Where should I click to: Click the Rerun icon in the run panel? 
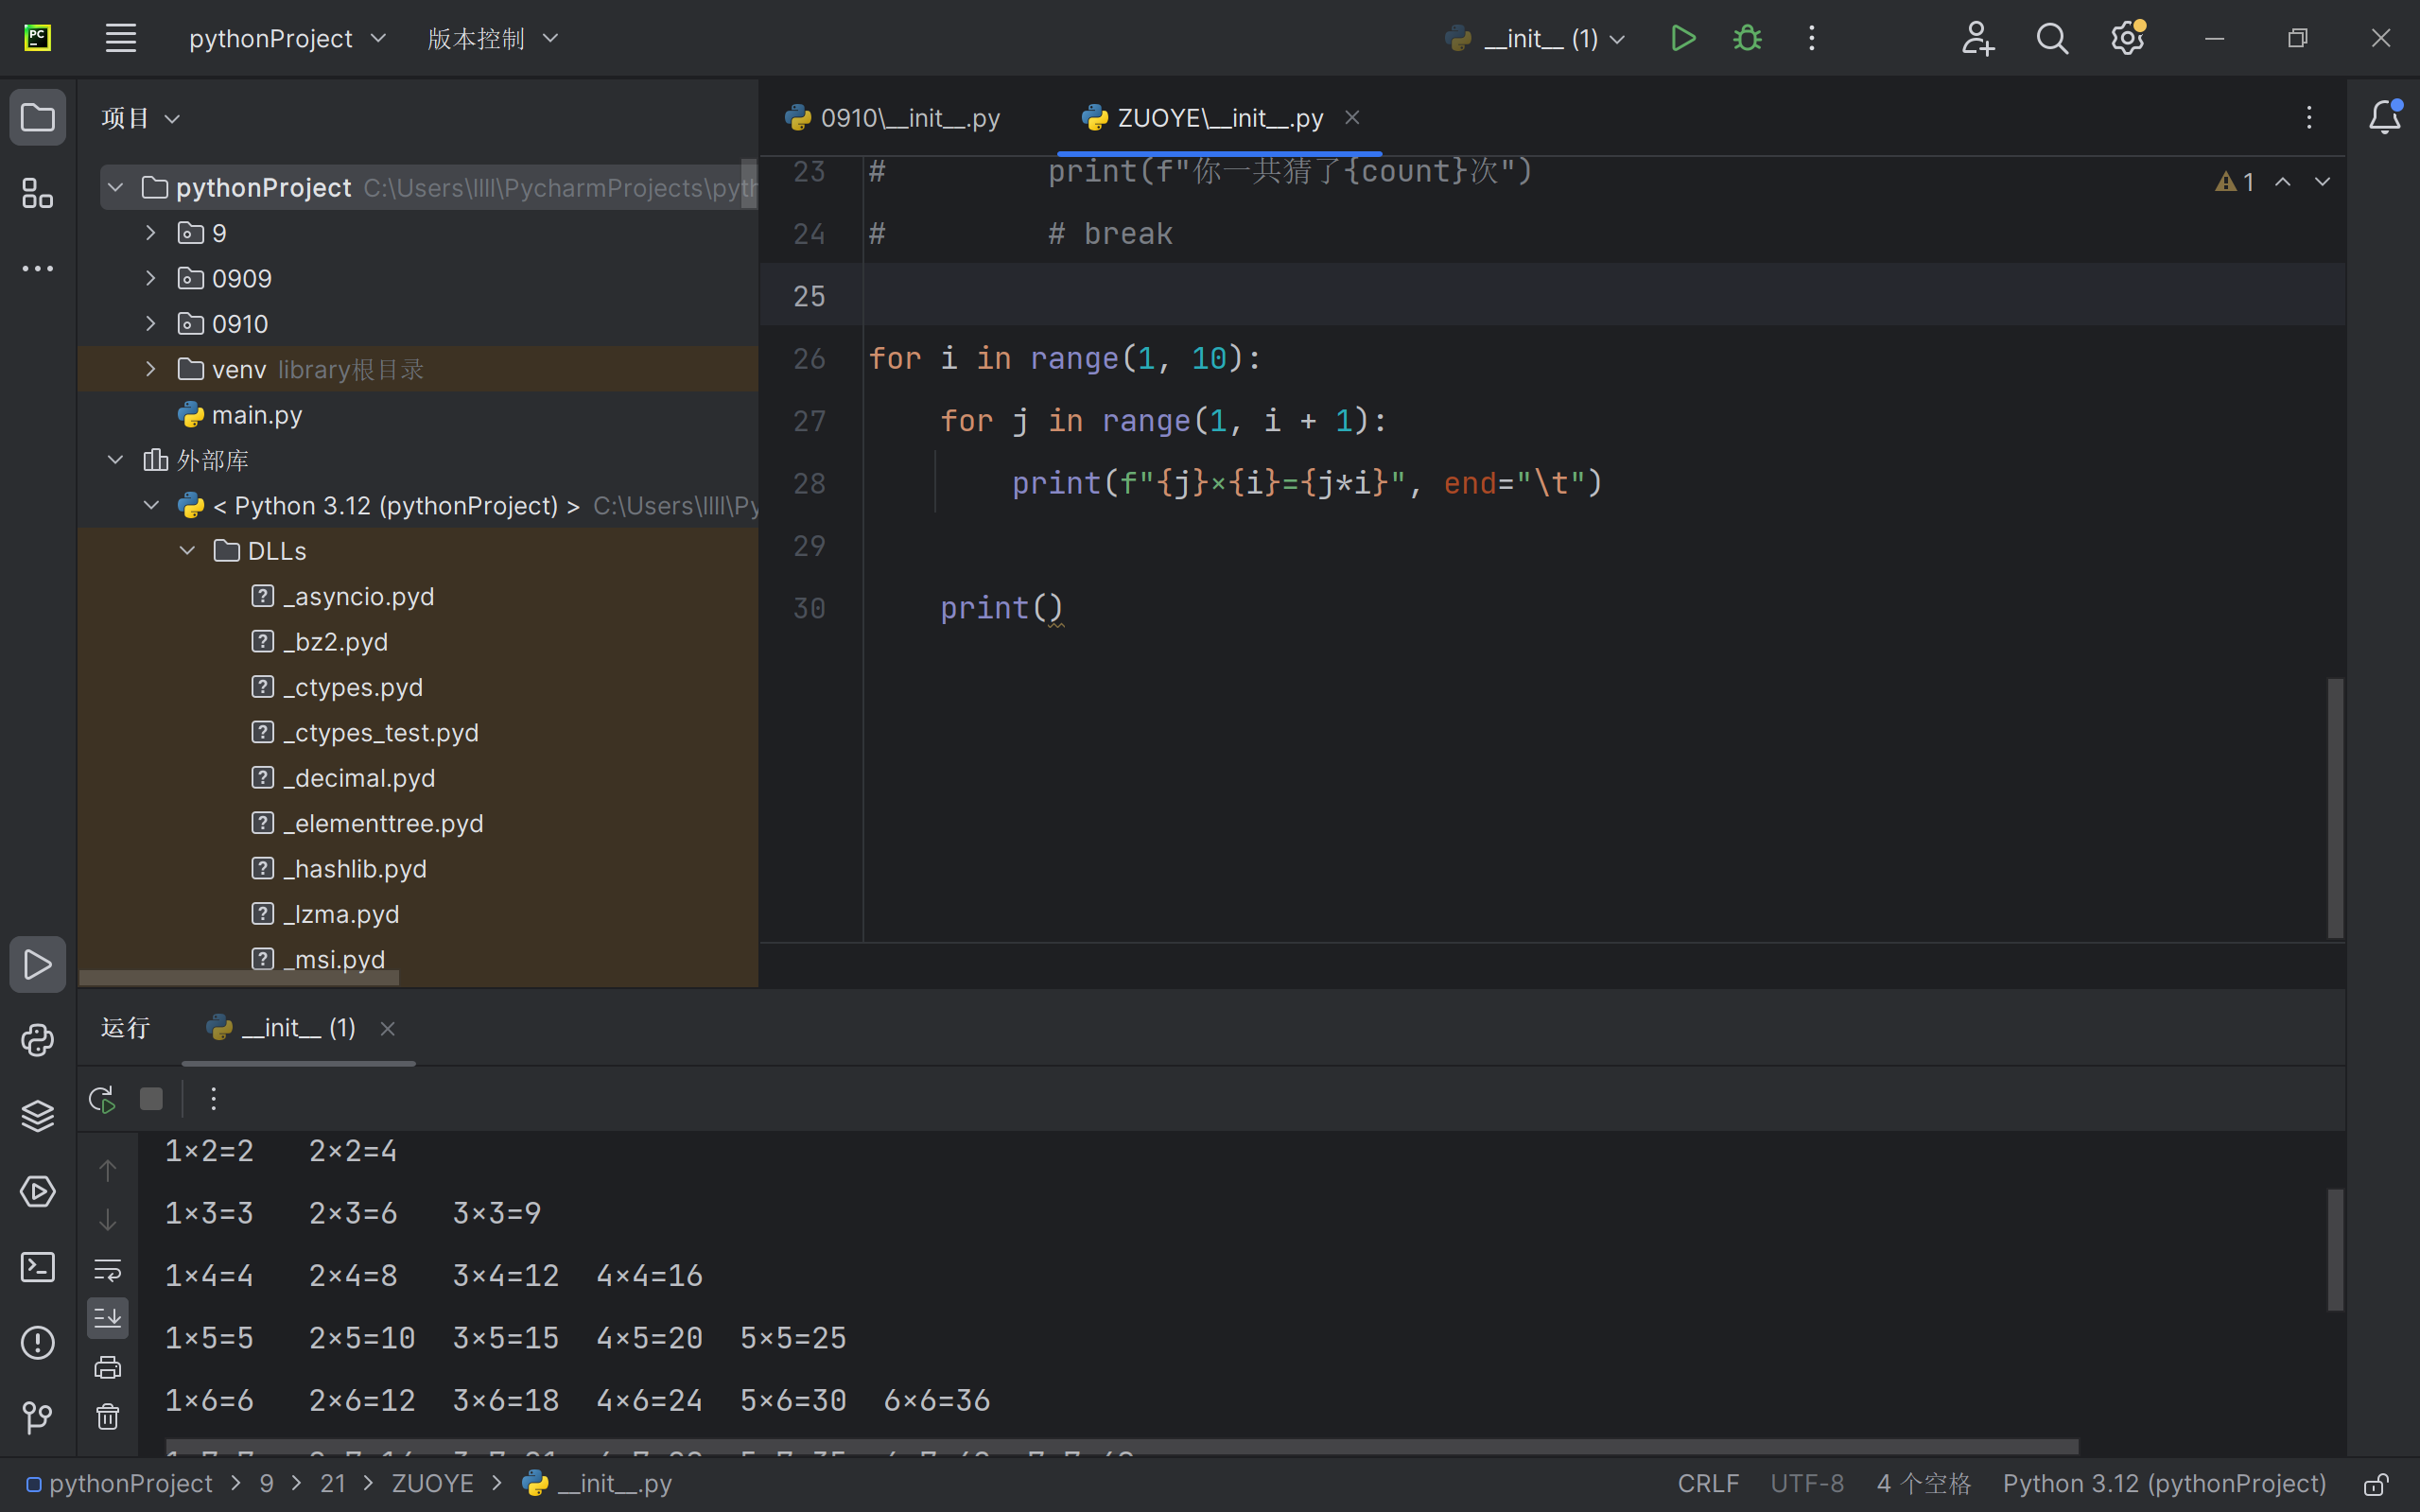(x=99, y=1098)
